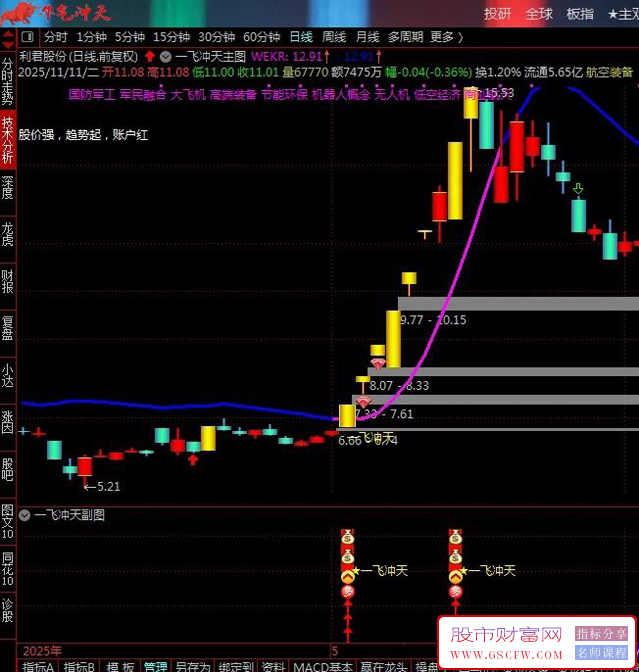The height and width of the screenshot is (672, 639).
Task: Click the 指标A bottom tab
Action: (x=38, y=666)
